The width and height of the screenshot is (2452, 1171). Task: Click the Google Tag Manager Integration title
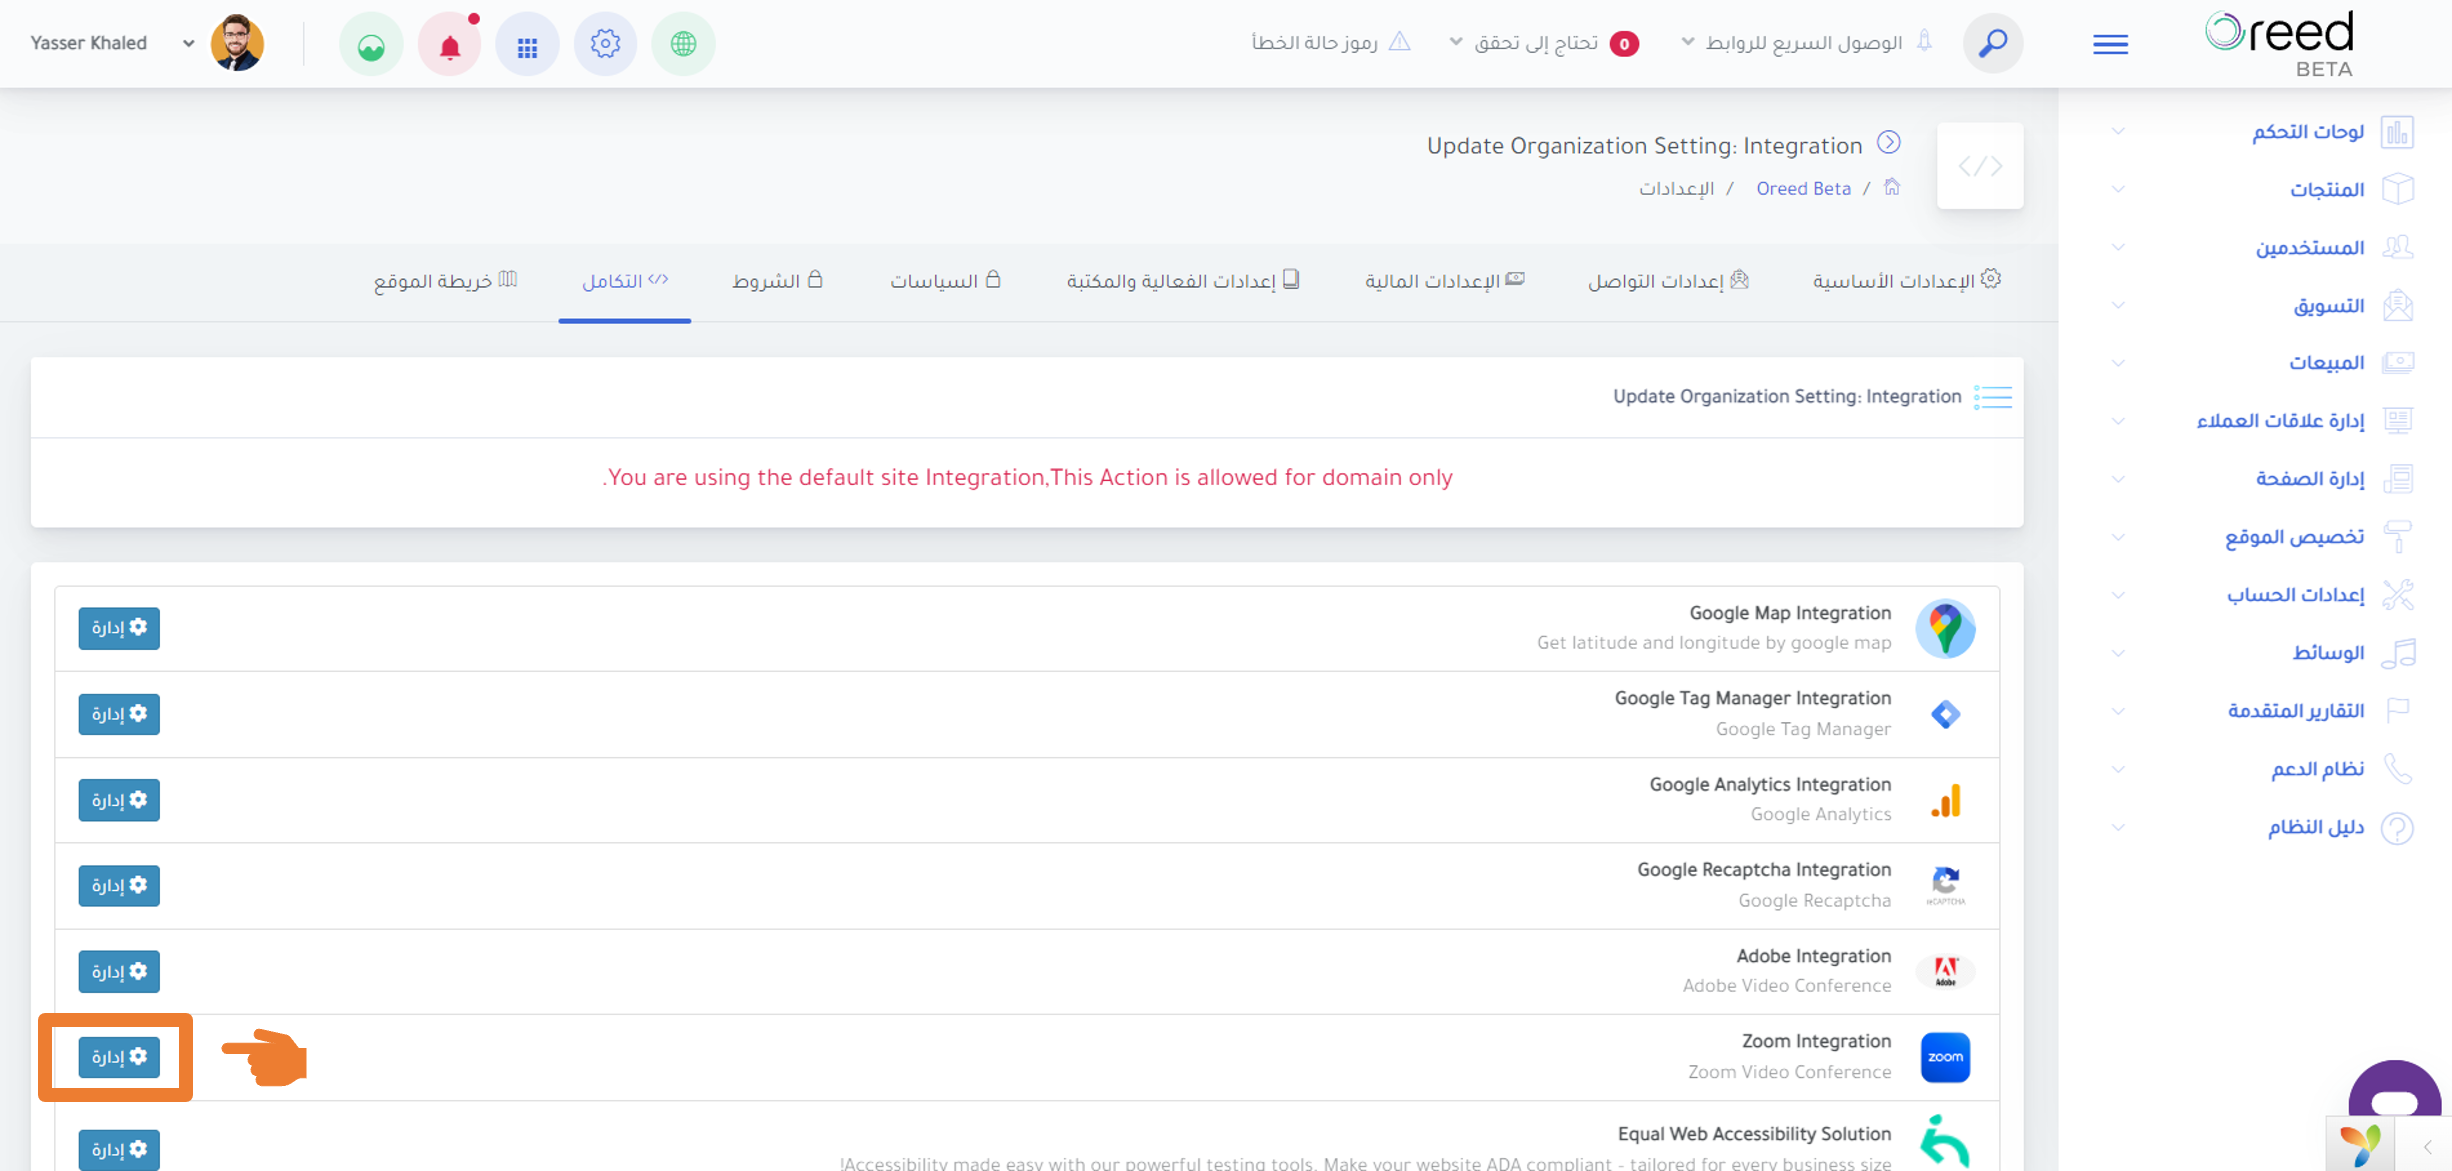(1753, 698)
